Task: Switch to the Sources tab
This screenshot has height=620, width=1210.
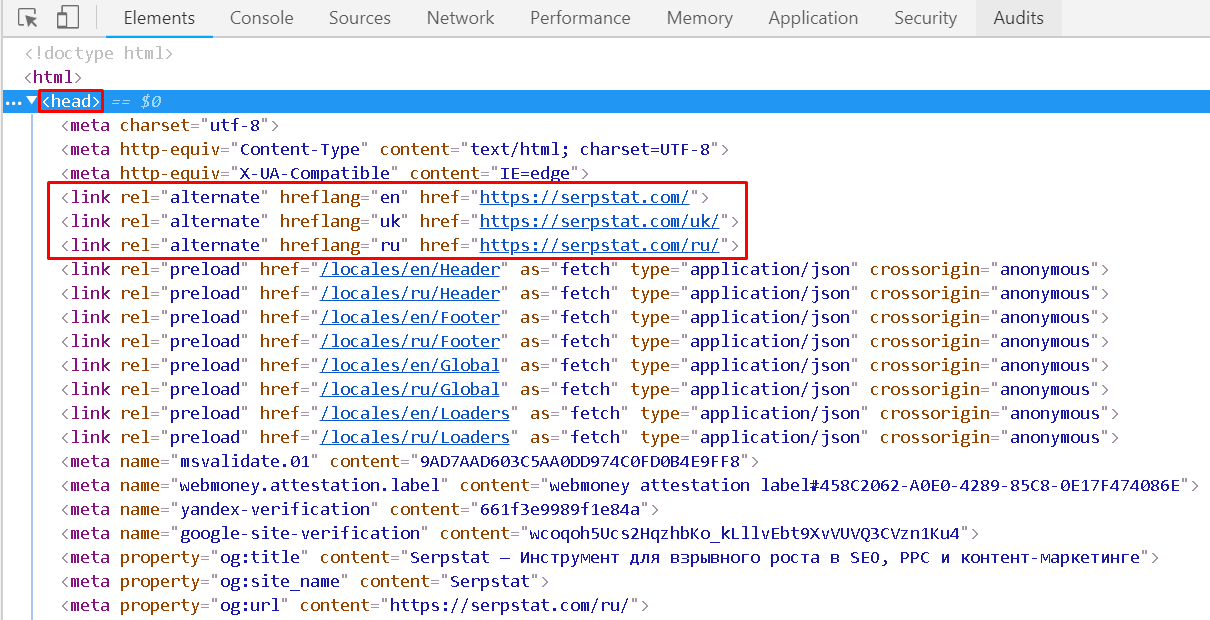Action: (x=360, y=18)
